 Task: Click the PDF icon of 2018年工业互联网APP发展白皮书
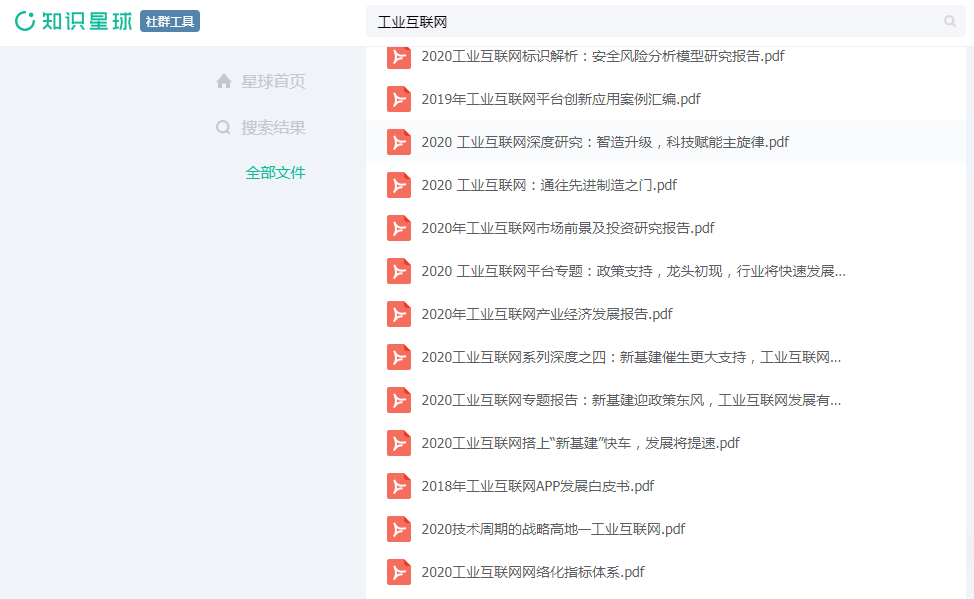(x=399, y=485)
